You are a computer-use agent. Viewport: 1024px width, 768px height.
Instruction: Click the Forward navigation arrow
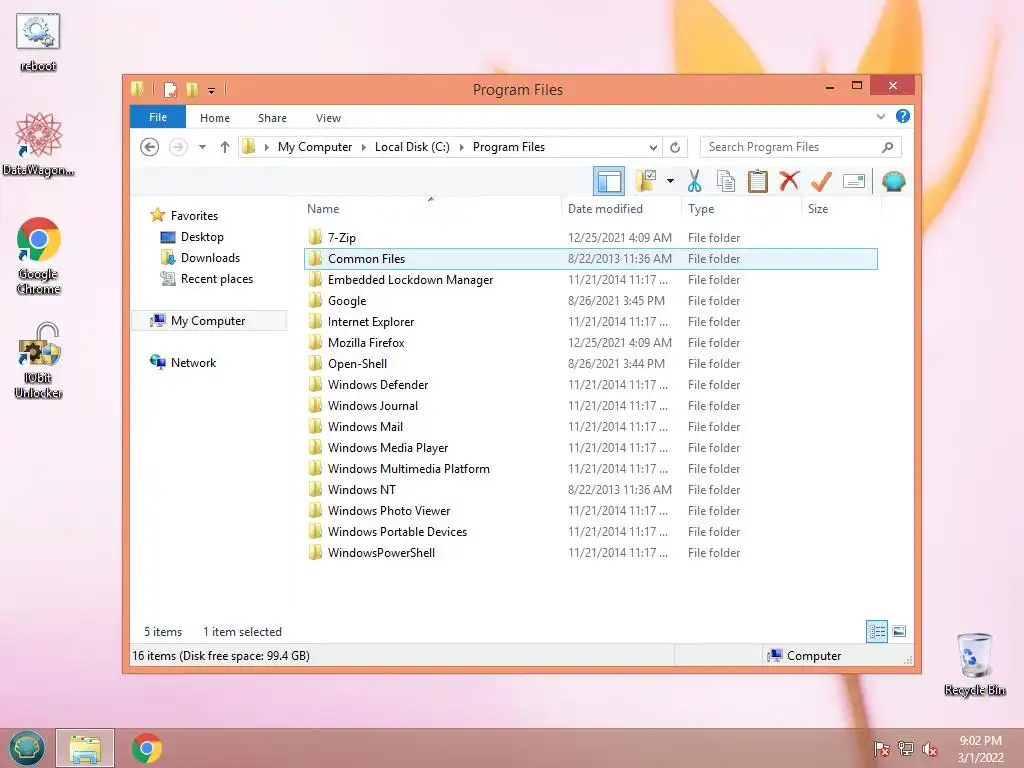tap(178, 147)
